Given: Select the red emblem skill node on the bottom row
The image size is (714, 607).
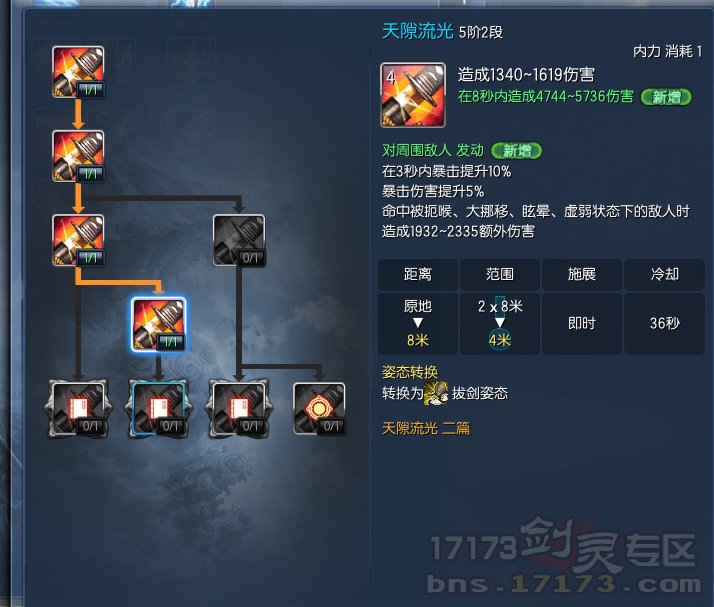Looking at the screenshot, I should (x=319, y=408).
